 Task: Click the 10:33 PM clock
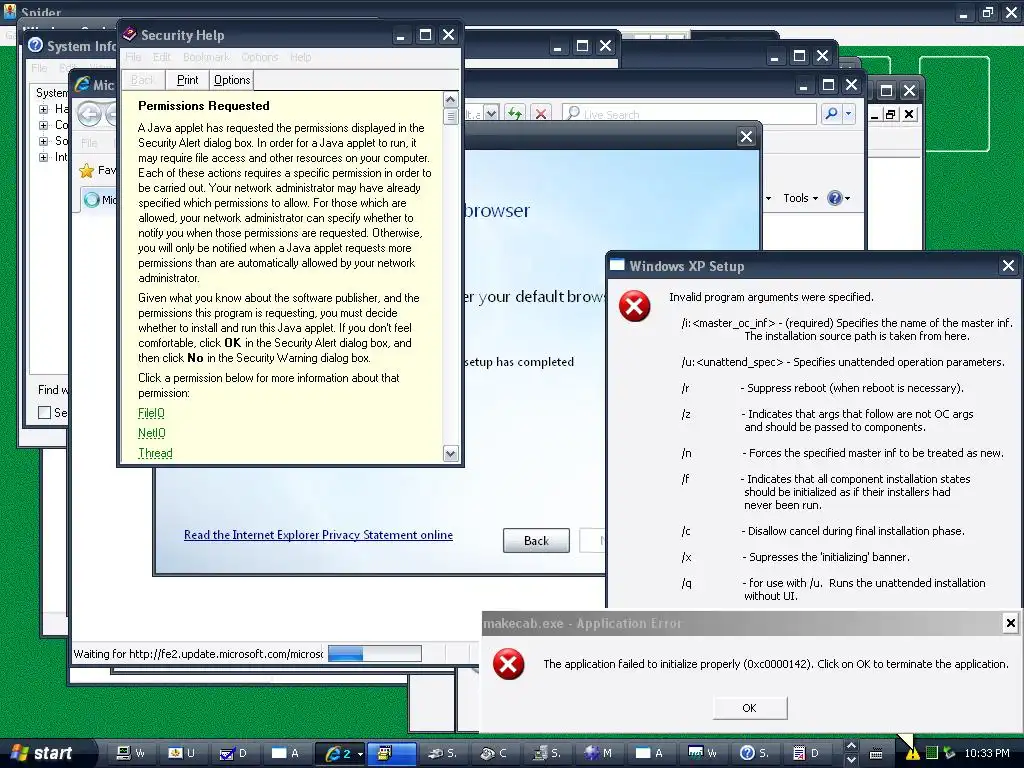click(x=986, y=753)
